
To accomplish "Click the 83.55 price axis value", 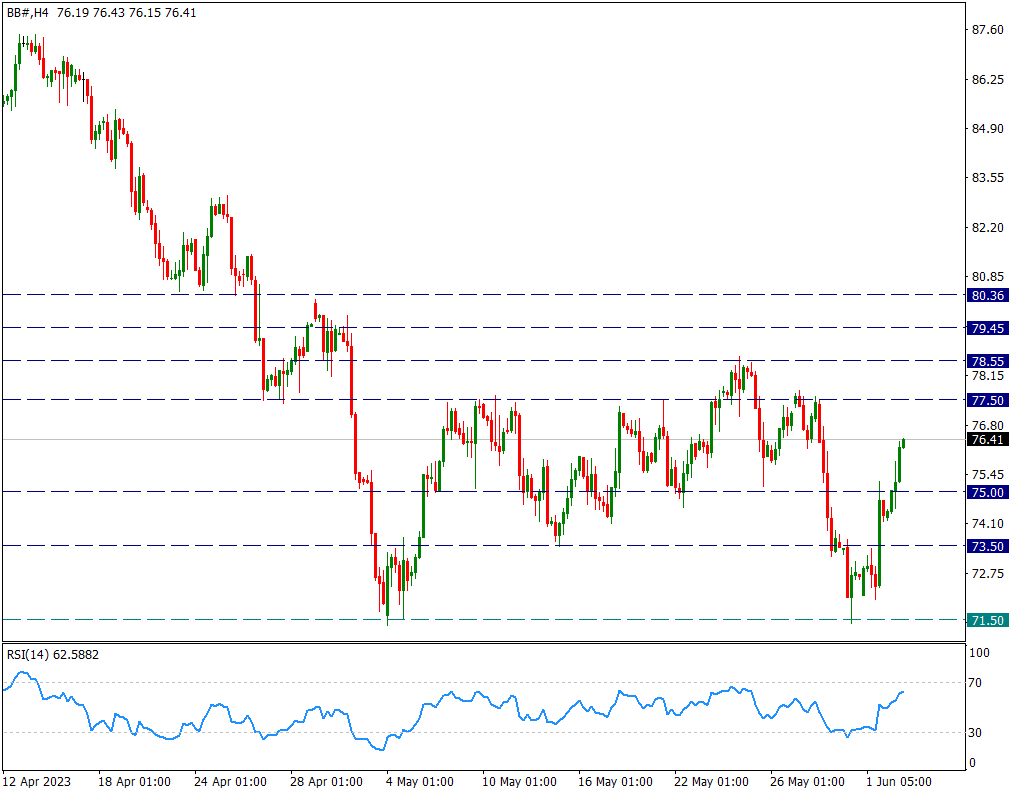I will pyautogui.click(x=988, y=178).
